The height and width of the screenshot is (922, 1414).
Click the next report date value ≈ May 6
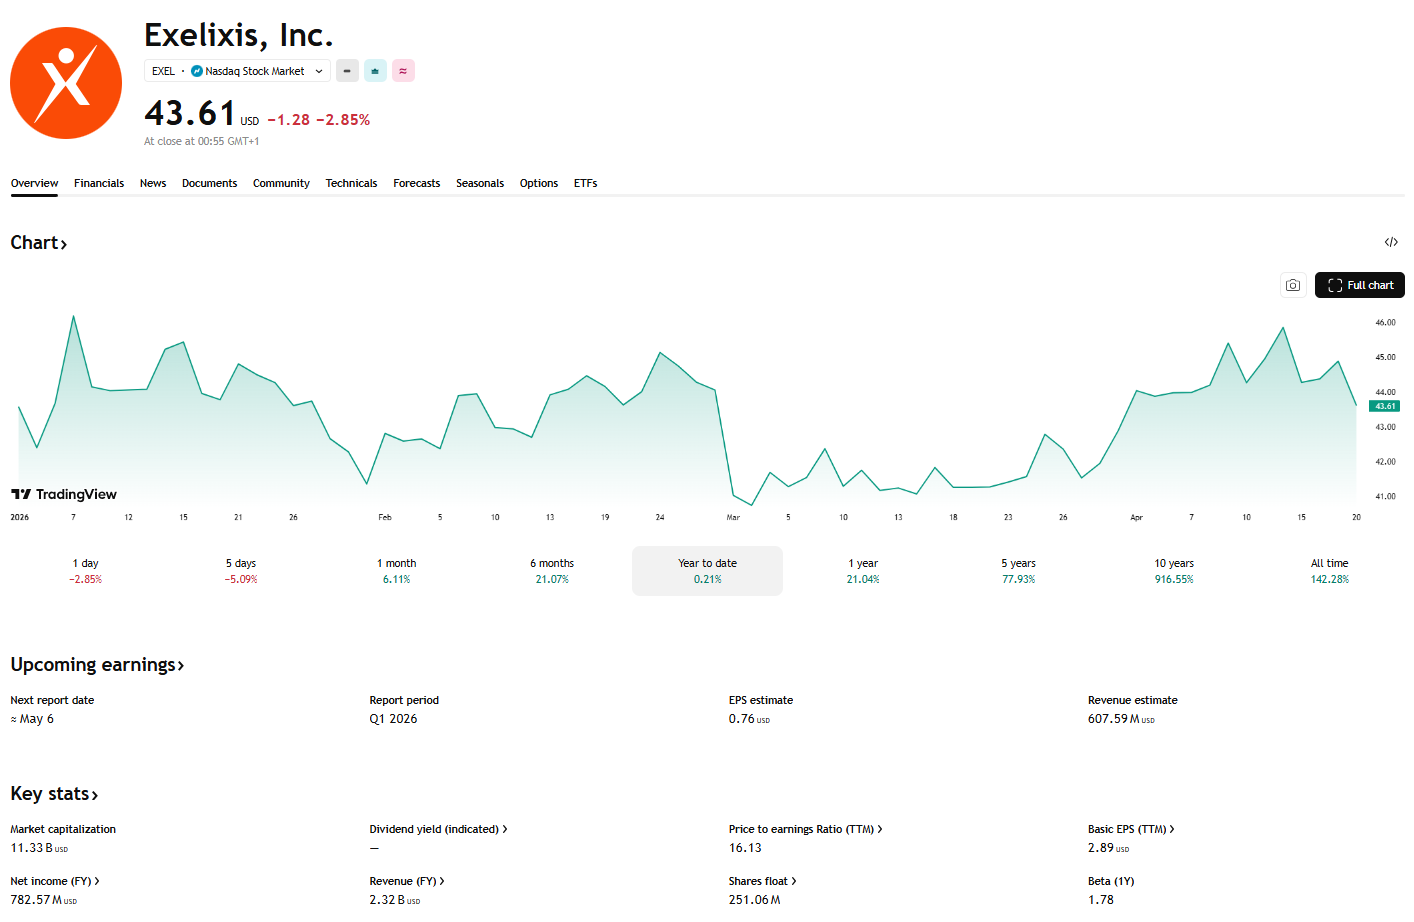32,719
